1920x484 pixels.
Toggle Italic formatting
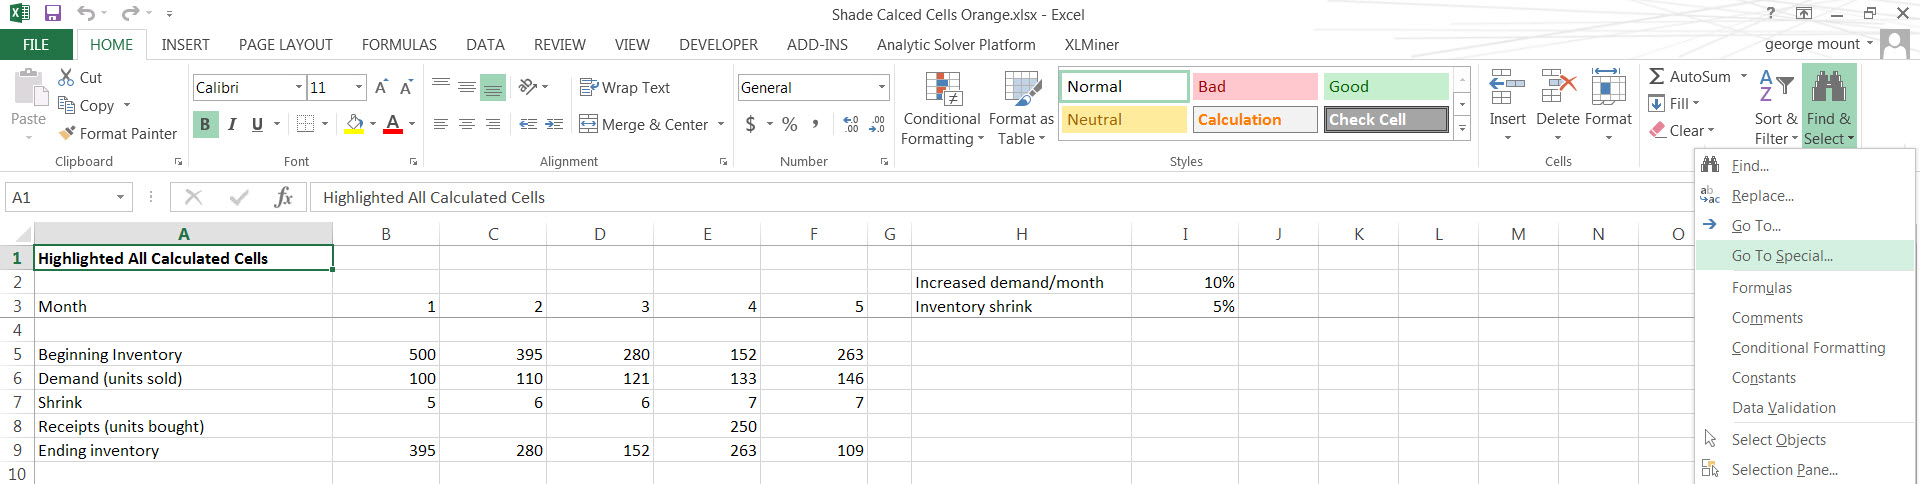(231, 124)
